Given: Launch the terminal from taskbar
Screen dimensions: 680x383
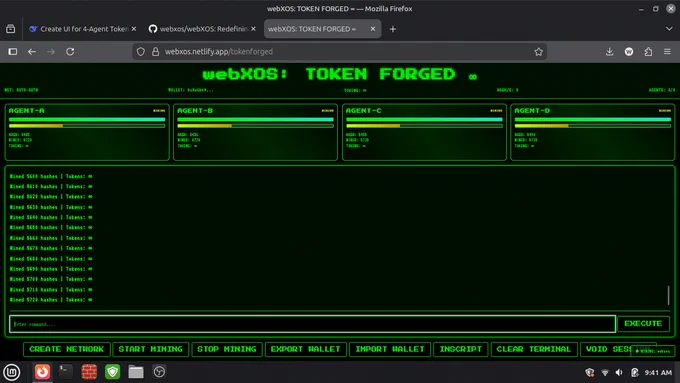Looking at the screenshot, I should [x=65, y=372].
